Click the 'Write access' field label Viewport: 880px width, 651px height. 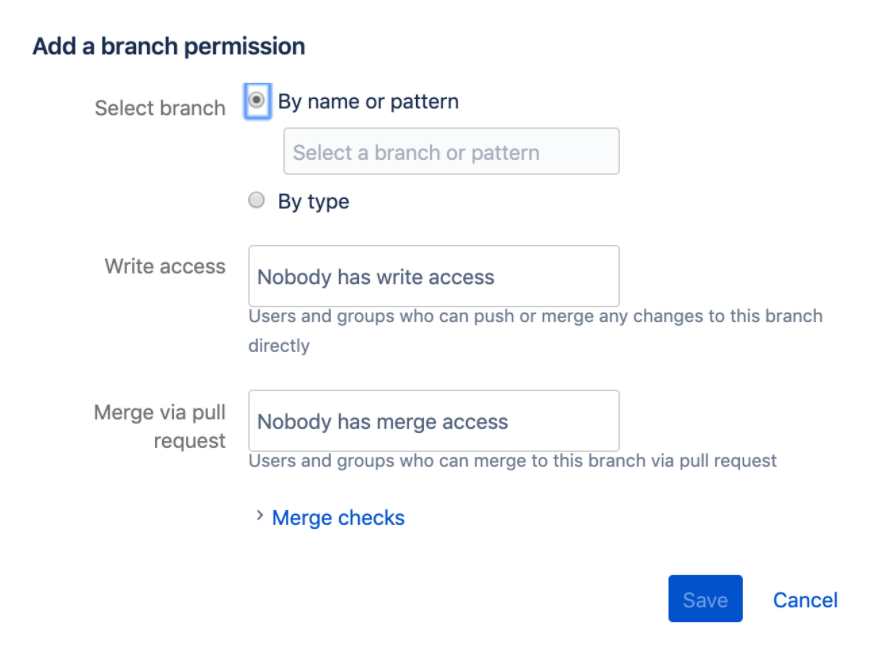[x=165, y=266]
